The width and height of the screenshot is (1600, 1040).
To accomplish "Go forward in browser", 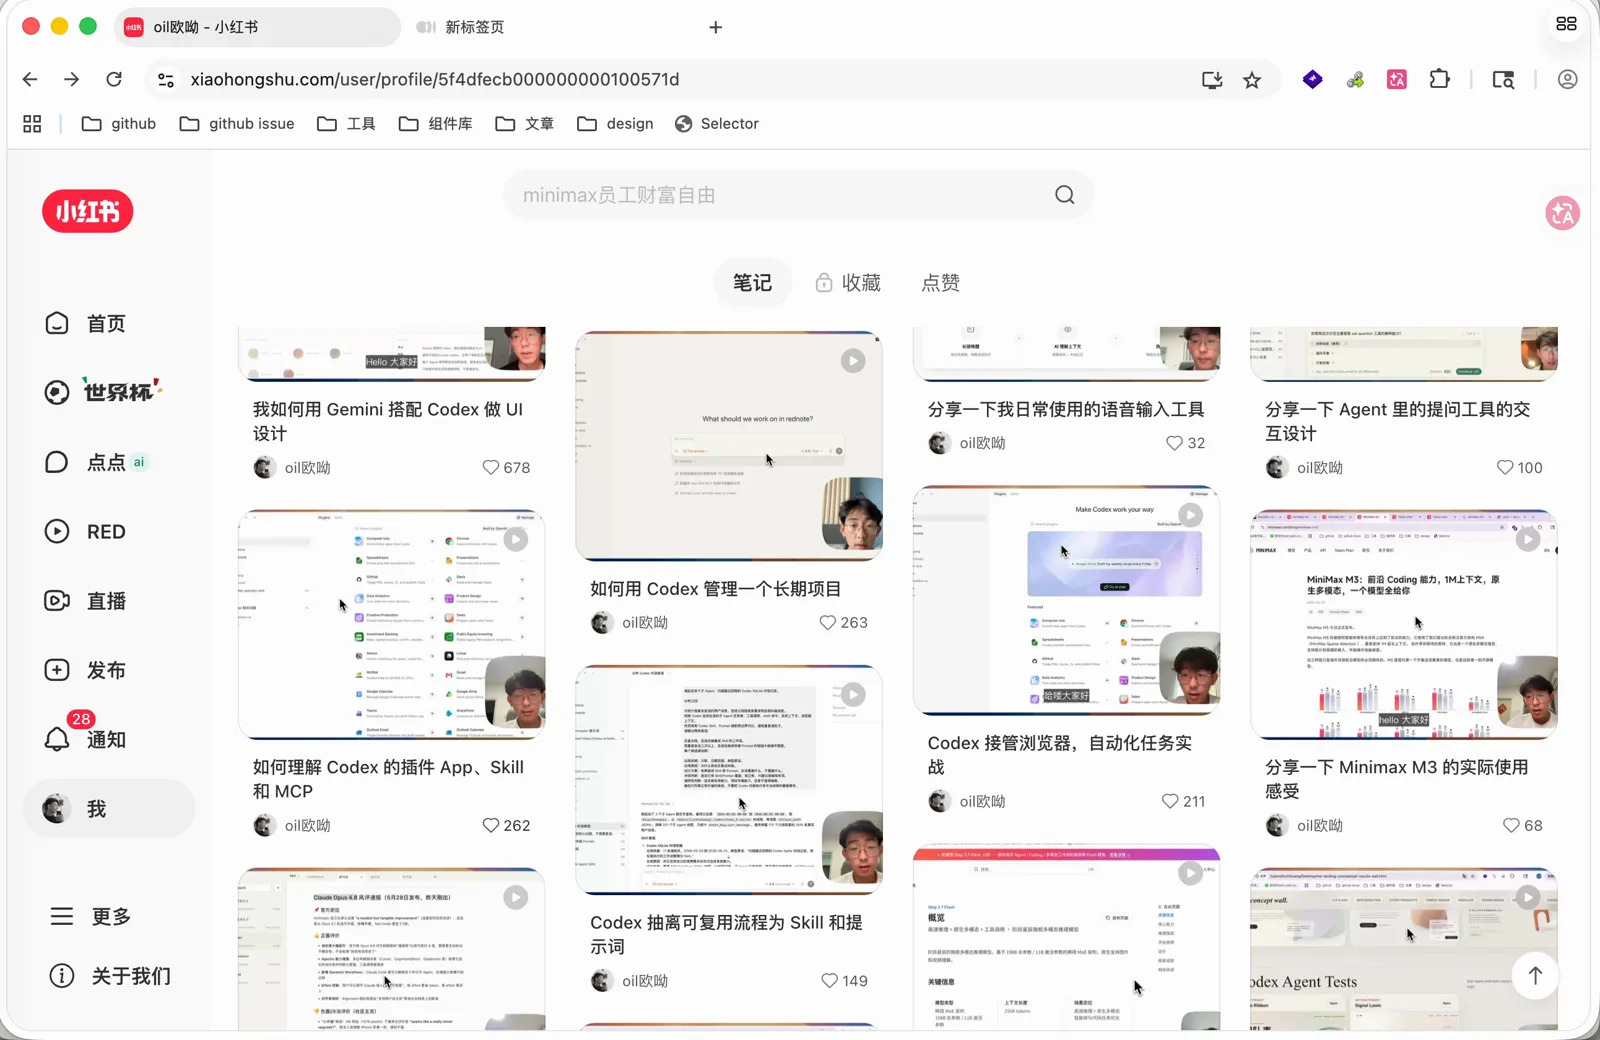I will coord(71,79).
